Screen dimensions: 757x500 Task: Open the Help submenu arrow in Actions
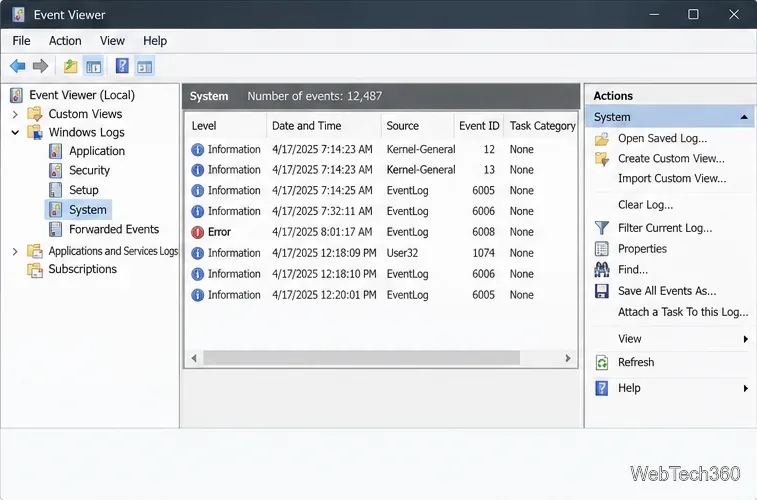click(746, 389)
